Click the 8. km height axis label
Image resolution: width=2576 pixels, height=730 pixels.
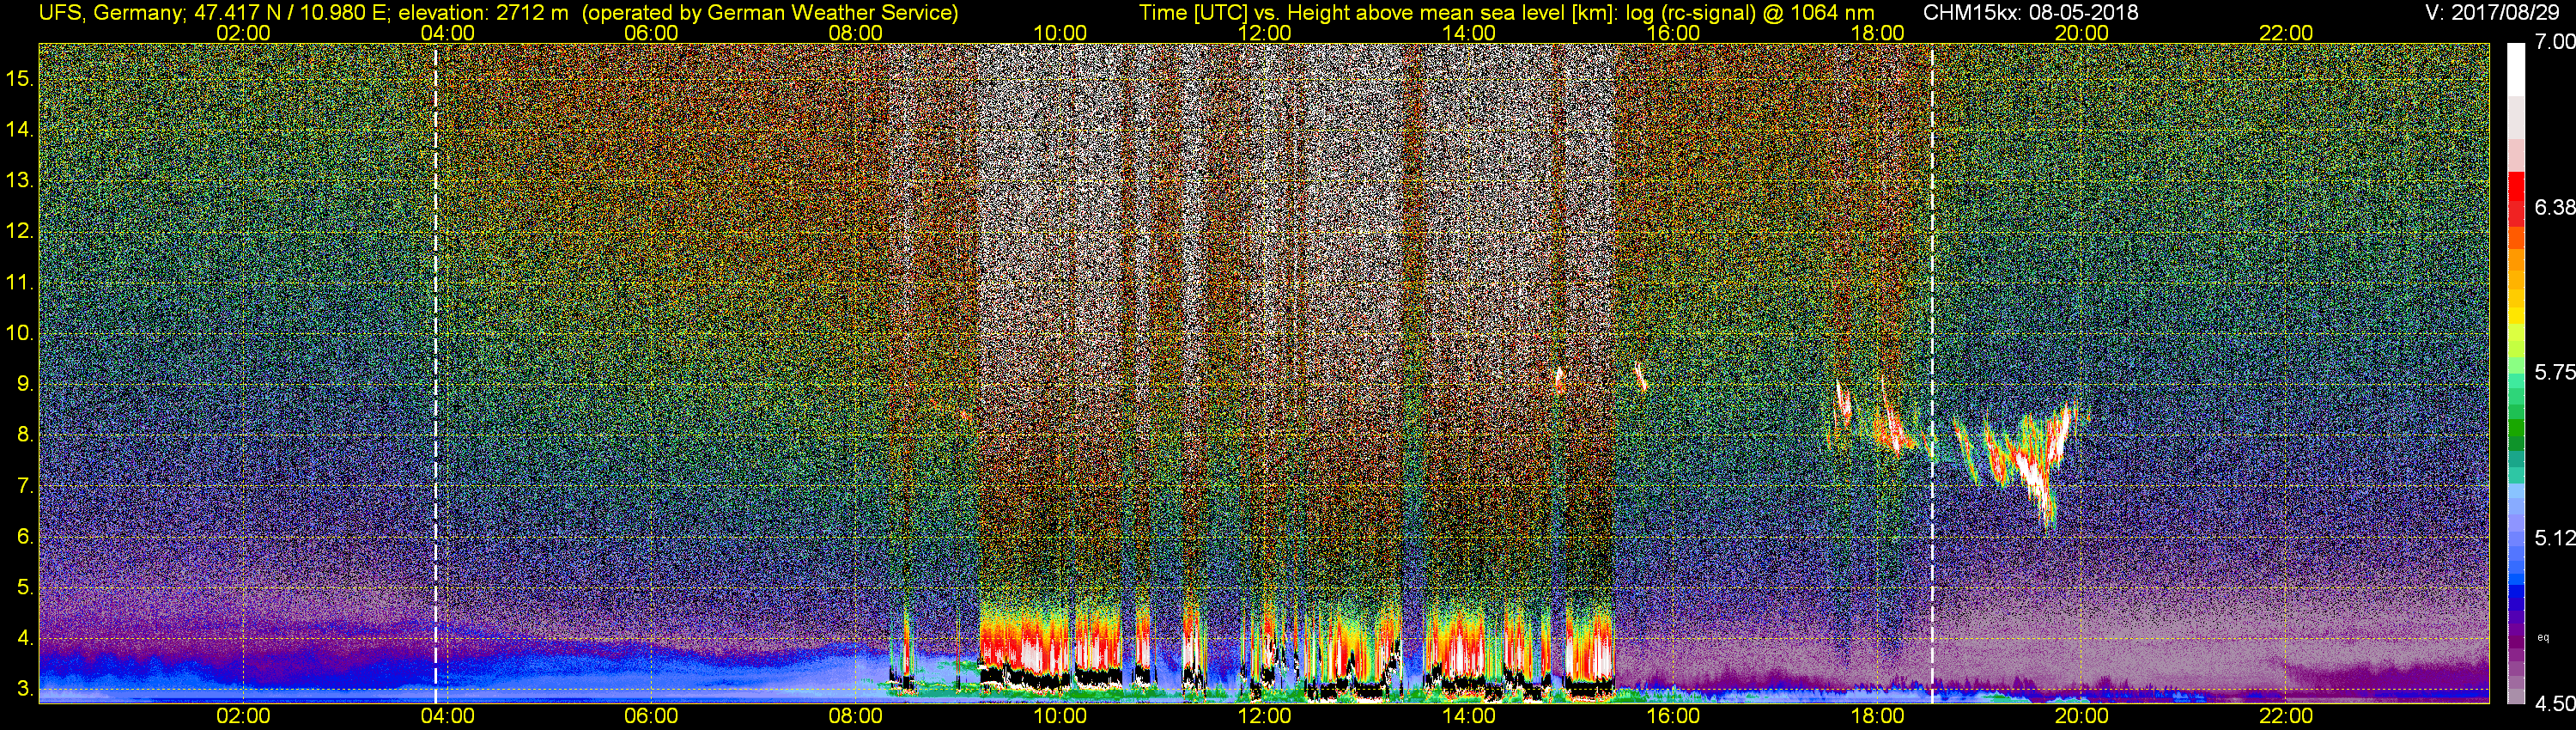[x=25, y=434]
